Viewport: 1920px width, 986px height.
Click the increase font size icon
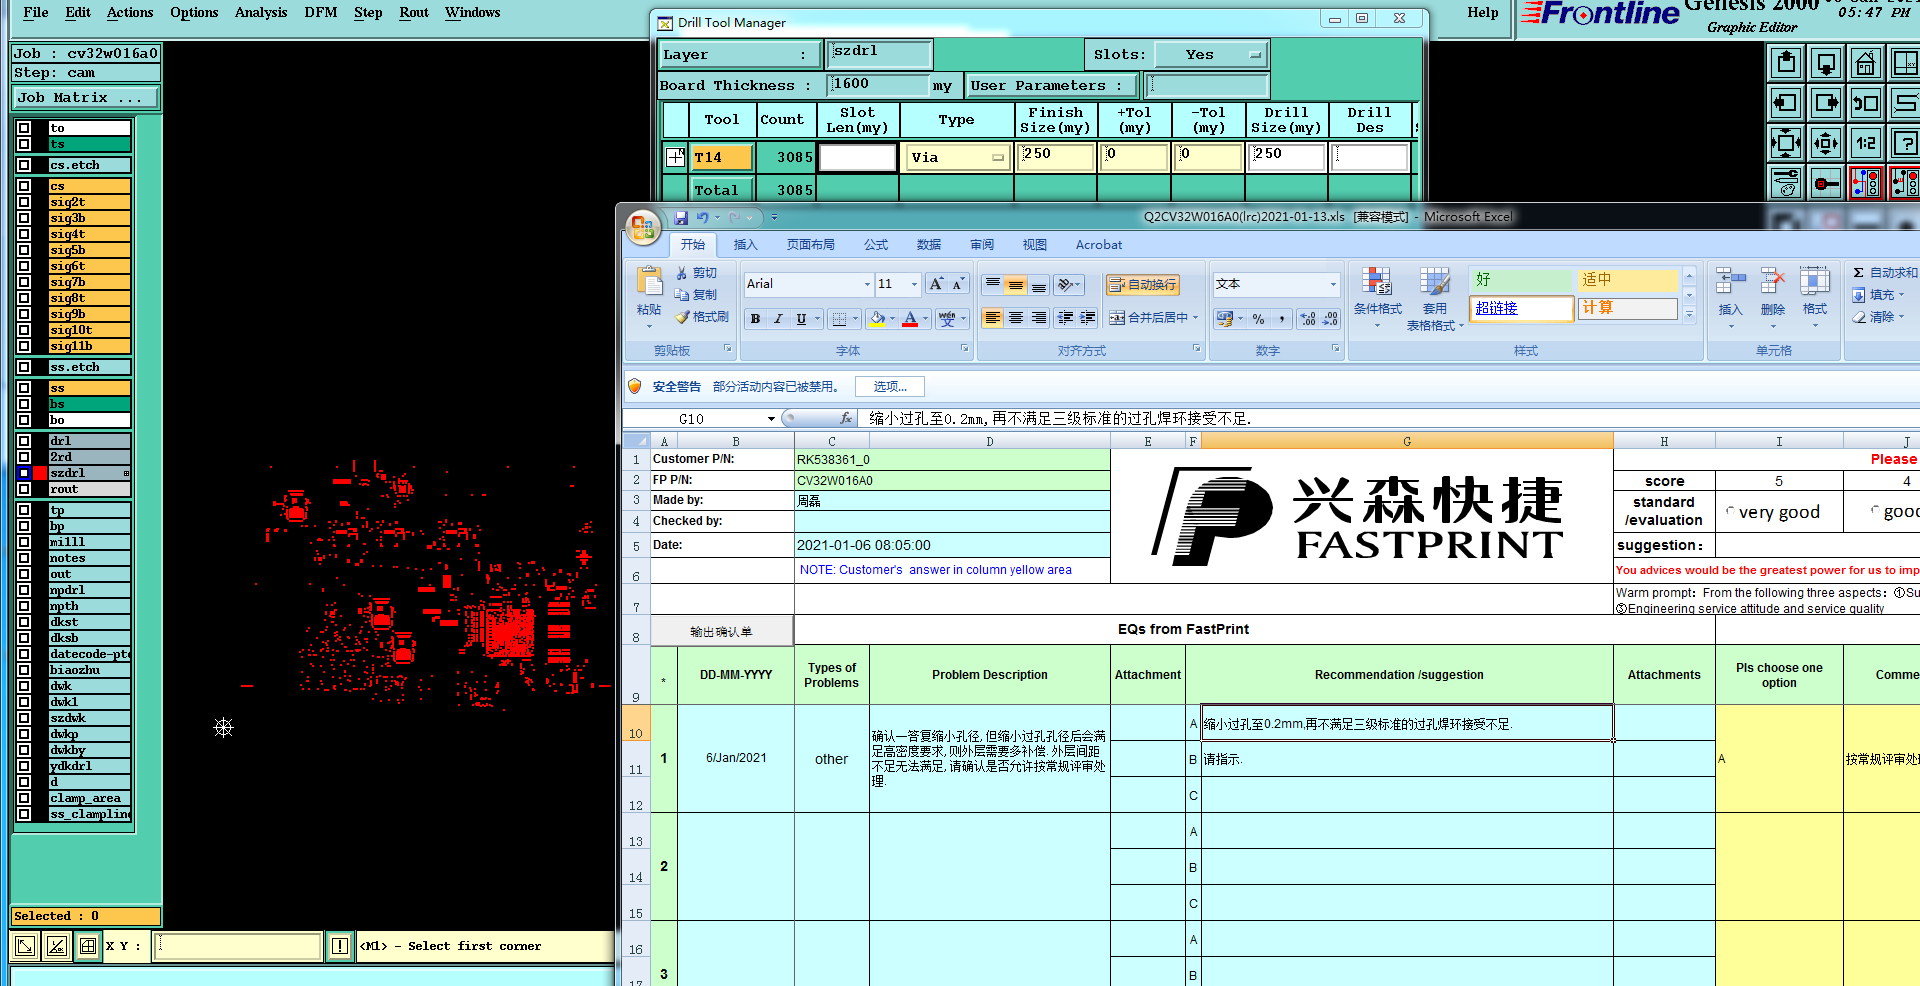click(936, 284)
